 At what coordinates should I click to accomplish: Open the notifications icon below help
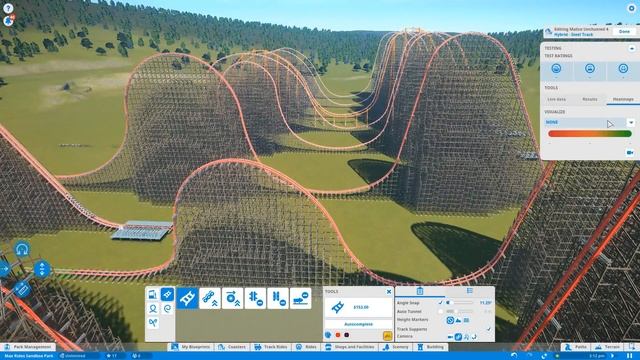(x=9, y=20)
